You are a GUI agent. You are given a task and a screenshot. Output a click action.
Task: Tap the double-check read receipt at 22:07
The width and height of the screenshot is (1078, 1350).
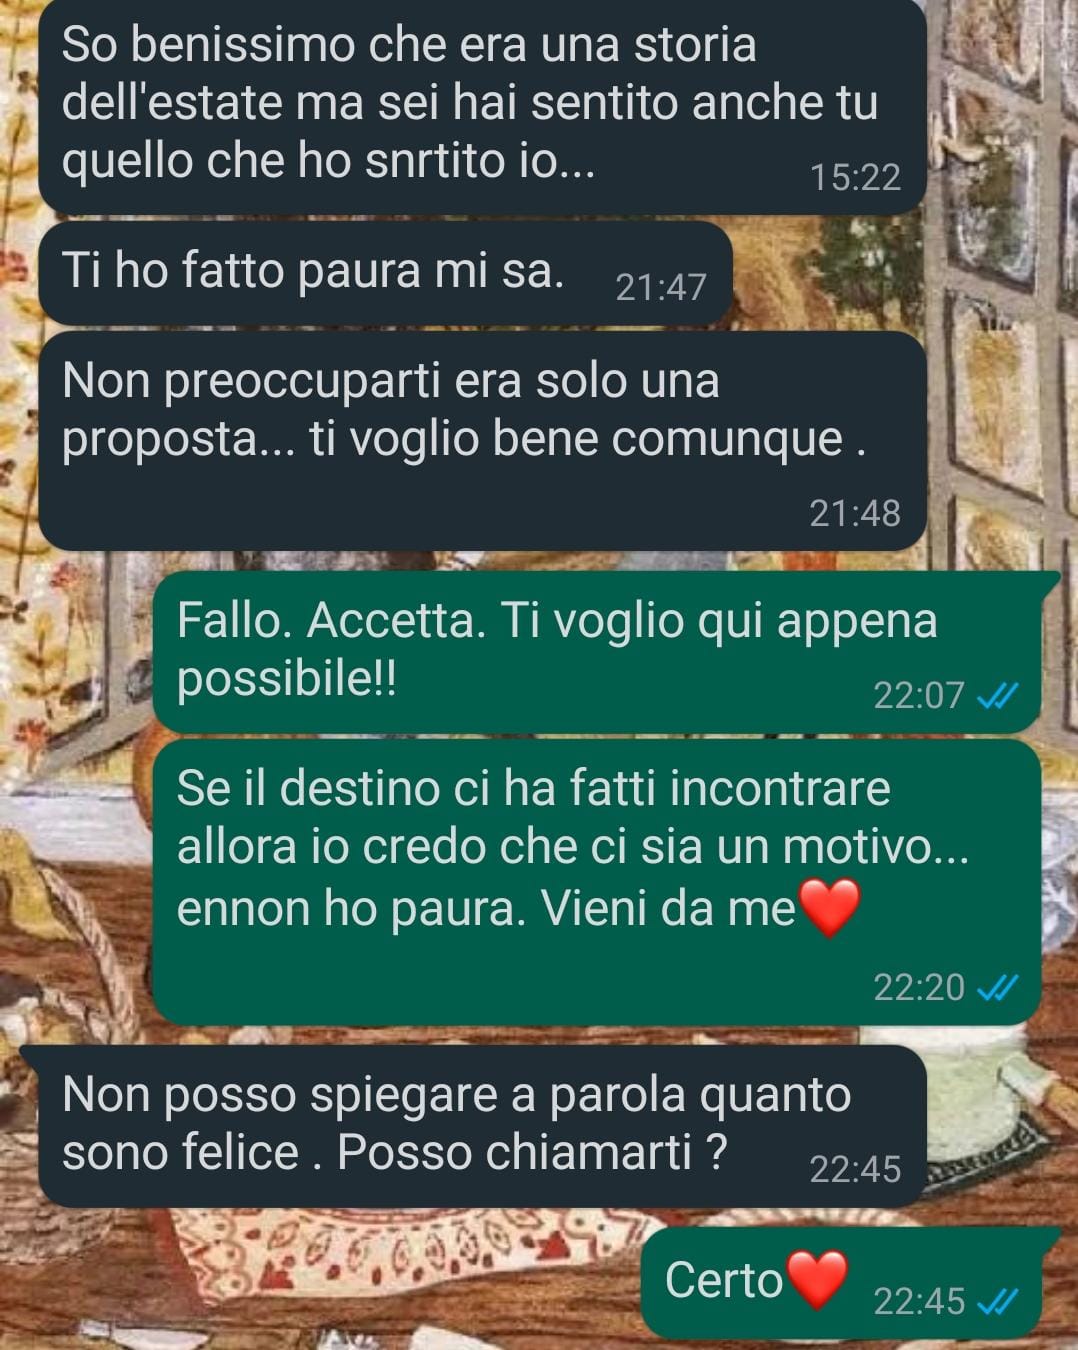coord(997,695)
